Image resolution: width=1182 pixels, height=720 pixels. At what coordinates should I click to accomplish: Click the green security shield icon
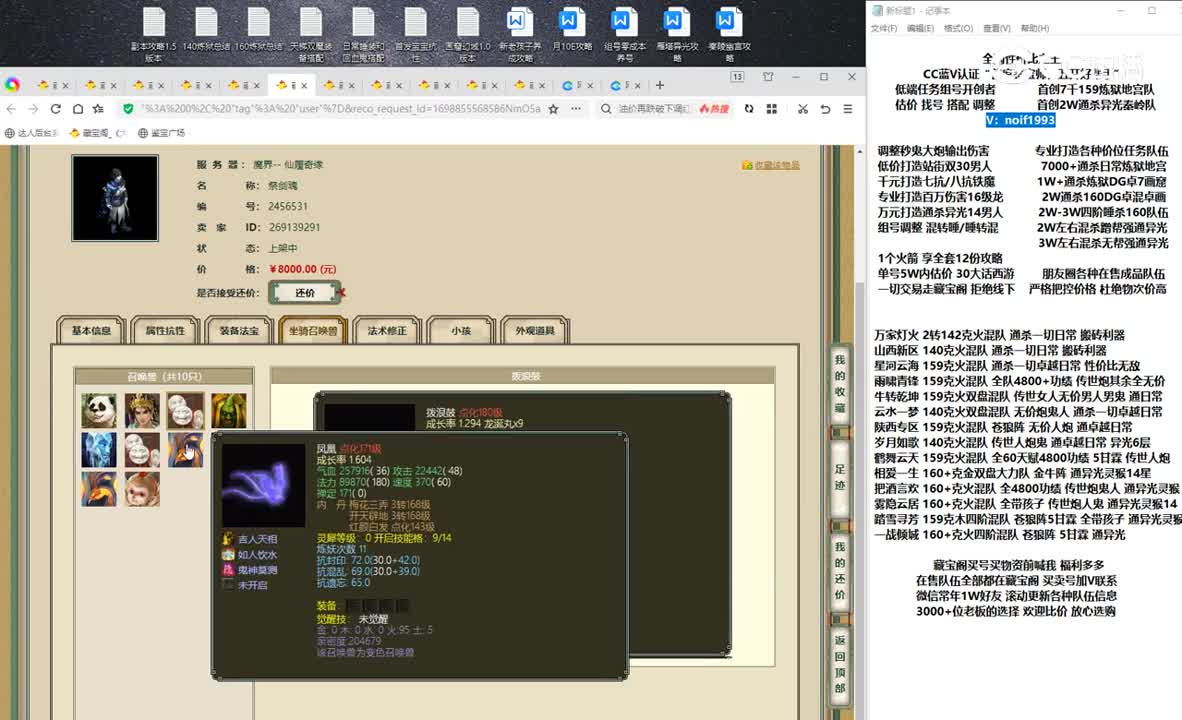pyautogui.click(x=128, y=109)
